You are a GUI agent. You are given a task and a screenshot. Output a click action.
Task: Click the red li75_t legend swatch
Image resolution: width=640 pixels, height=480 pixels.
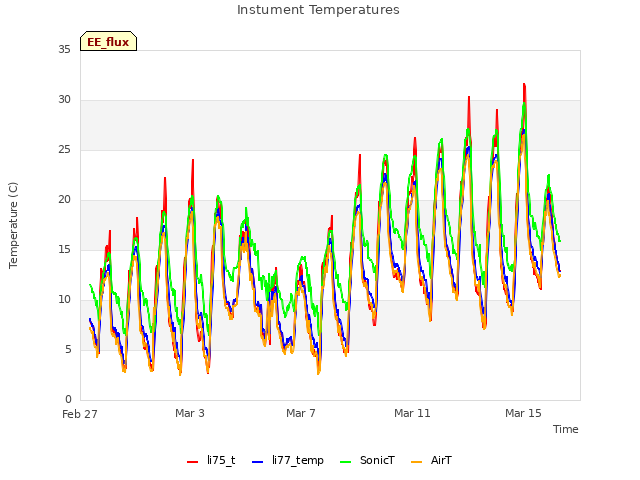click(x=192, y=462)
